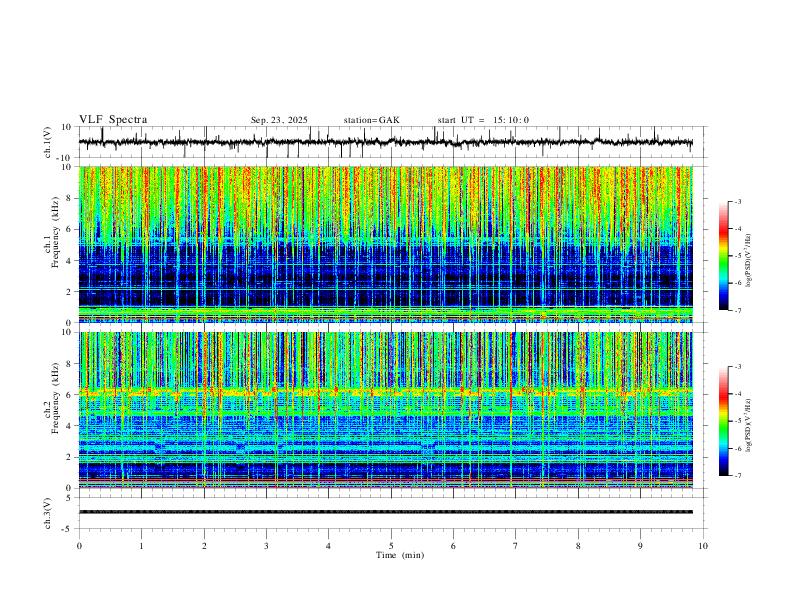
Task: Click the ch.1 spectrogram panel
Action: [386, 244]
